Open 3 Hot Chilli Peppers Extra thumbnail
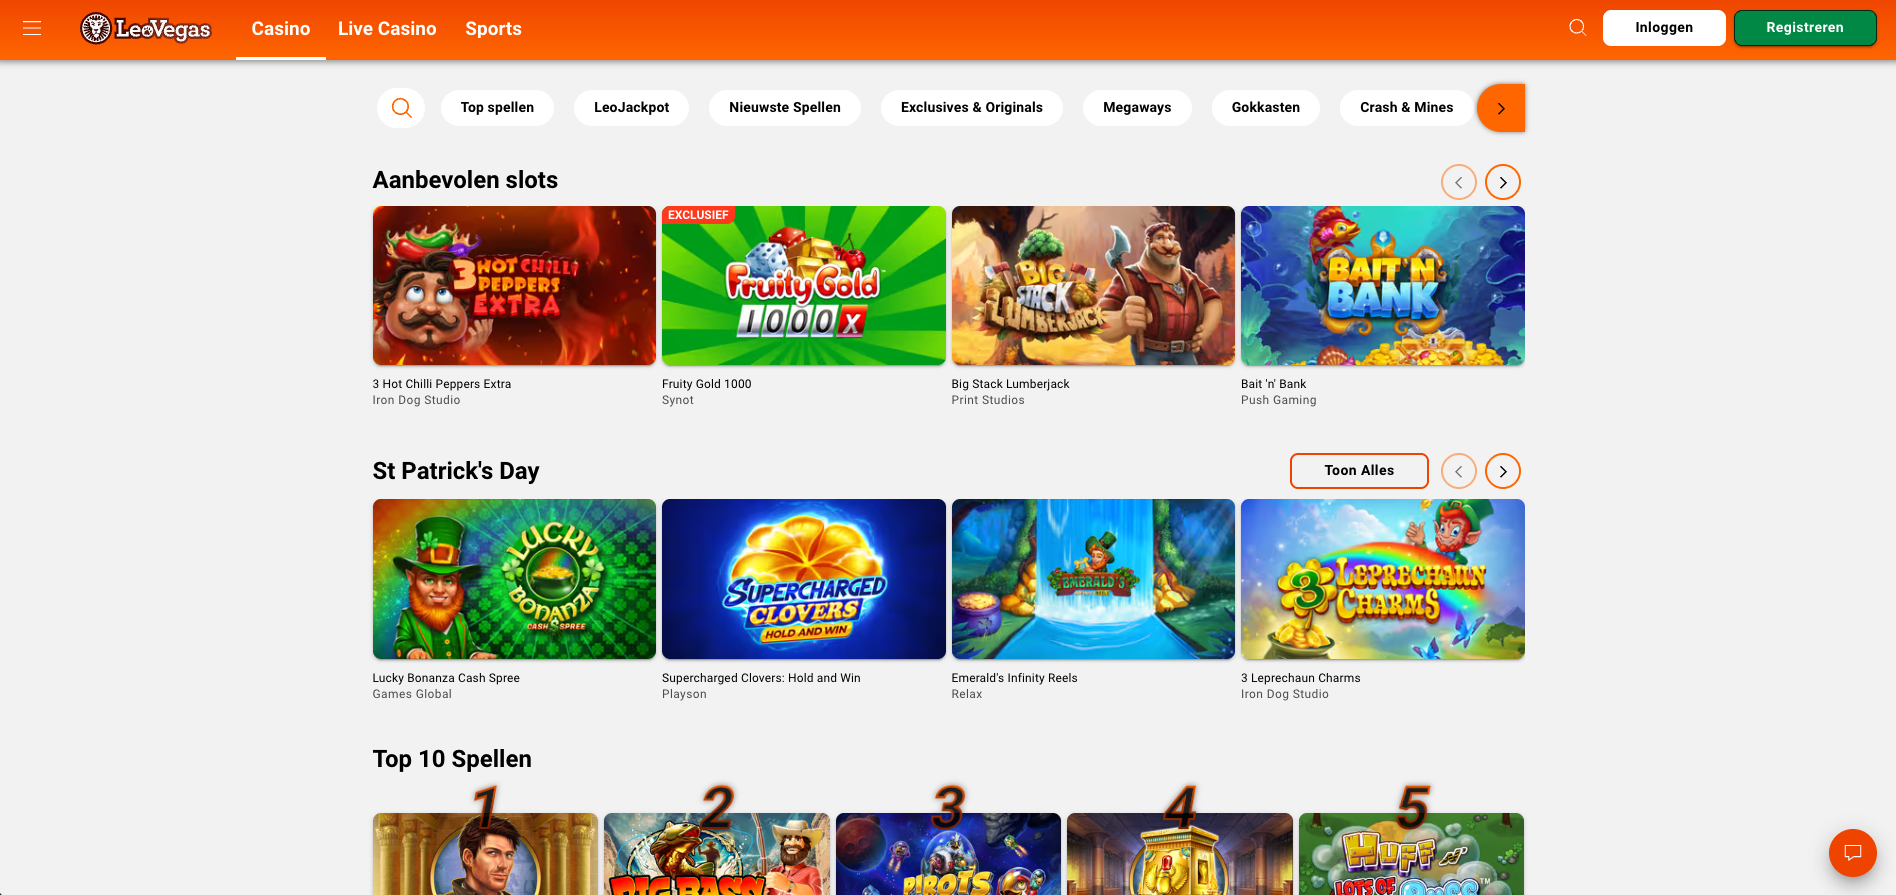This screenshot has width=1896, height=895. [514, 286]
